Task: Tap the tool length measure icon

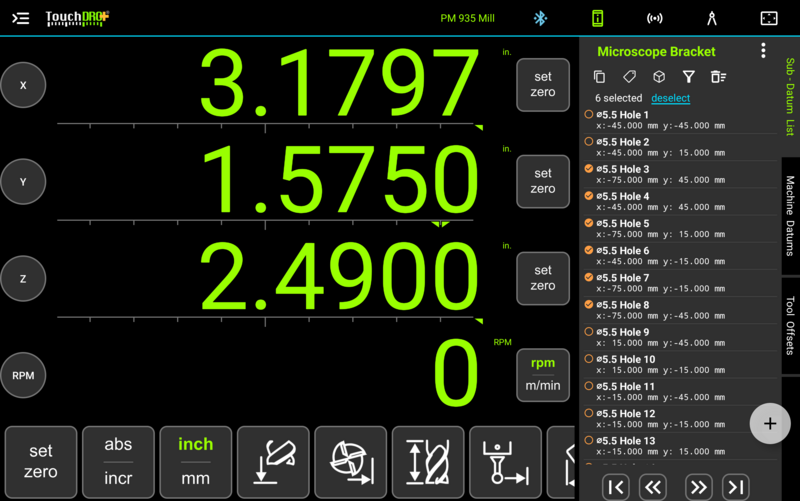Action: [x=428, y=462]
